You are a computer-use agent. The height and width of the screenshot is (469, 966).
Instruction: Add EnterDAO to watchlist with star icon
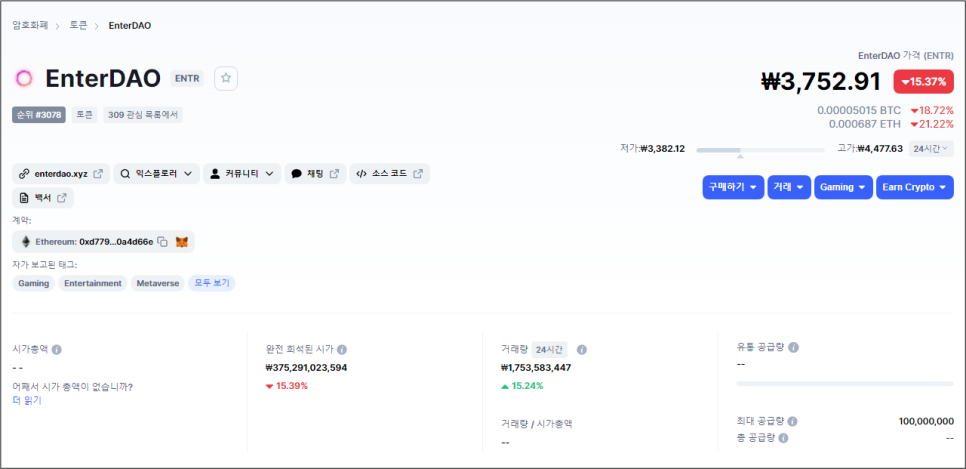click(x=225, y=78)
